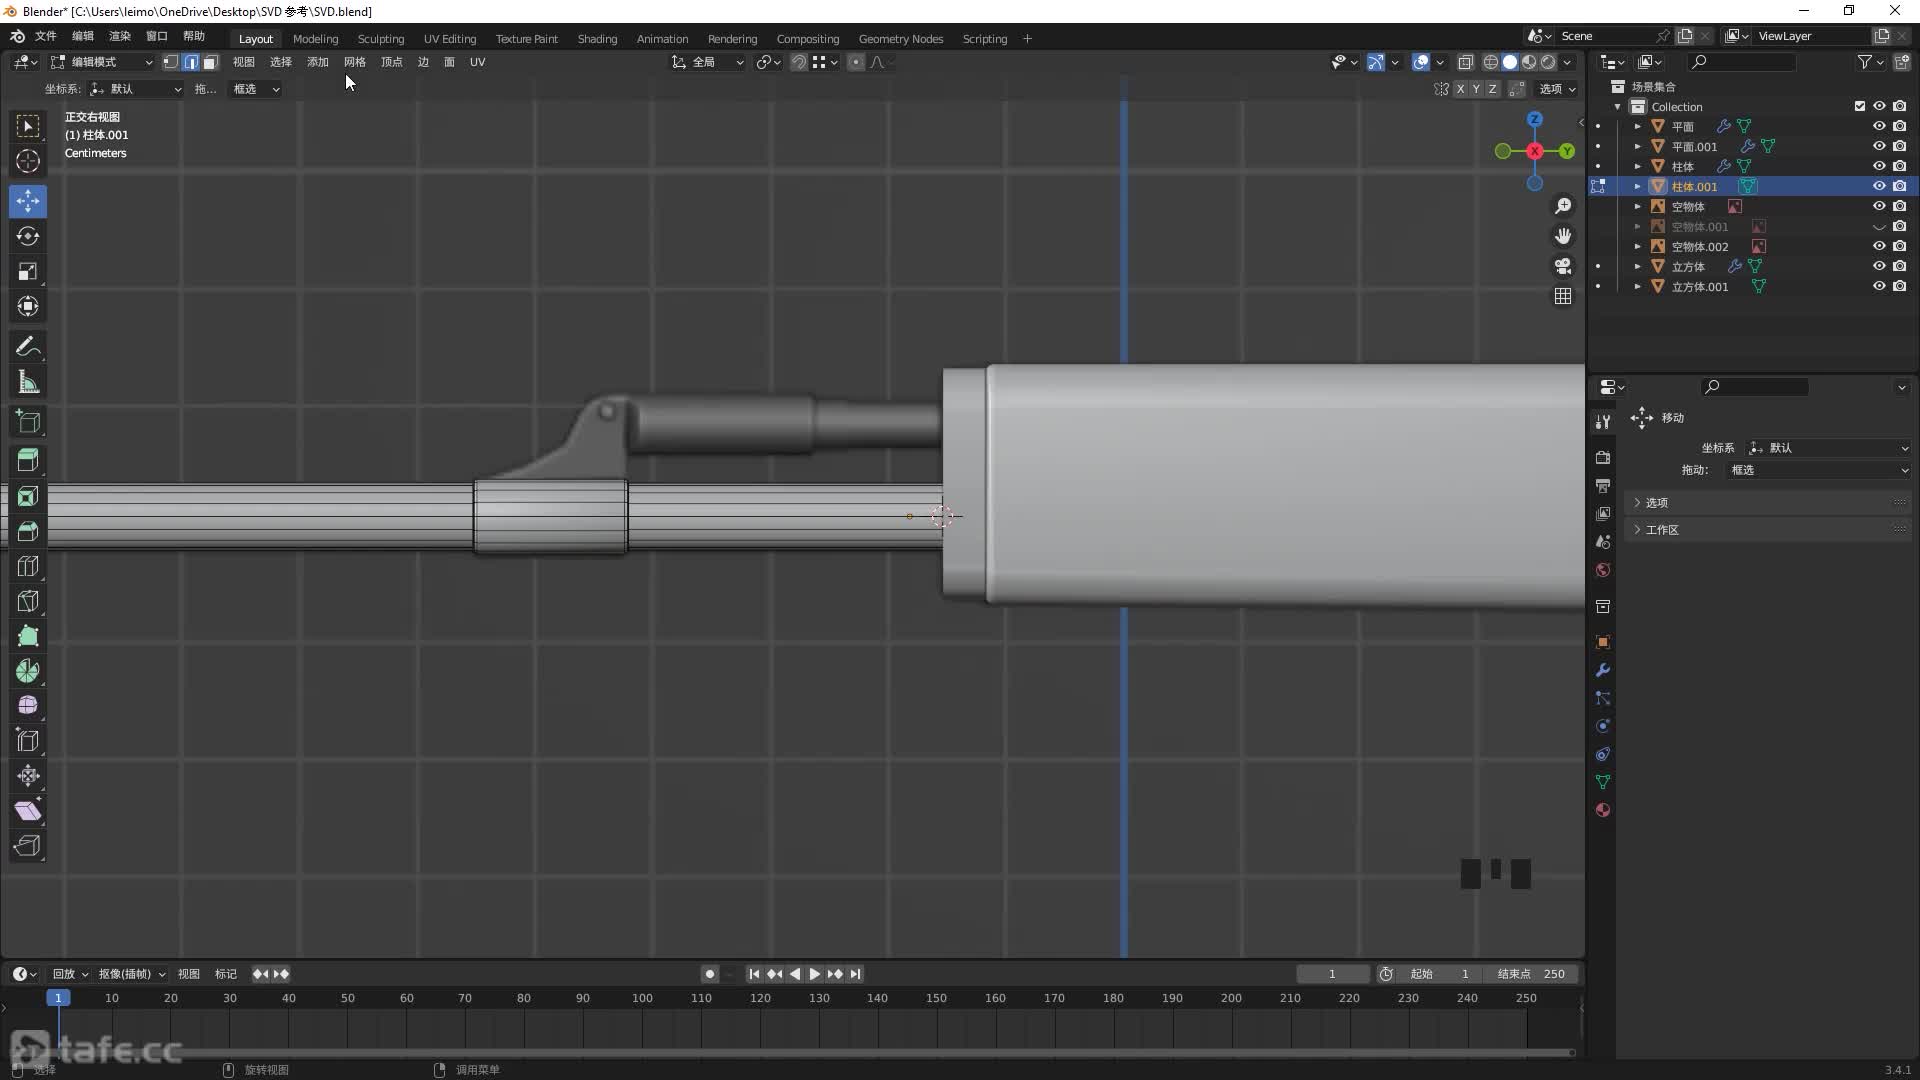
Task: Hide 柱体.001 in viewport
Action: tap(1879, 186)
